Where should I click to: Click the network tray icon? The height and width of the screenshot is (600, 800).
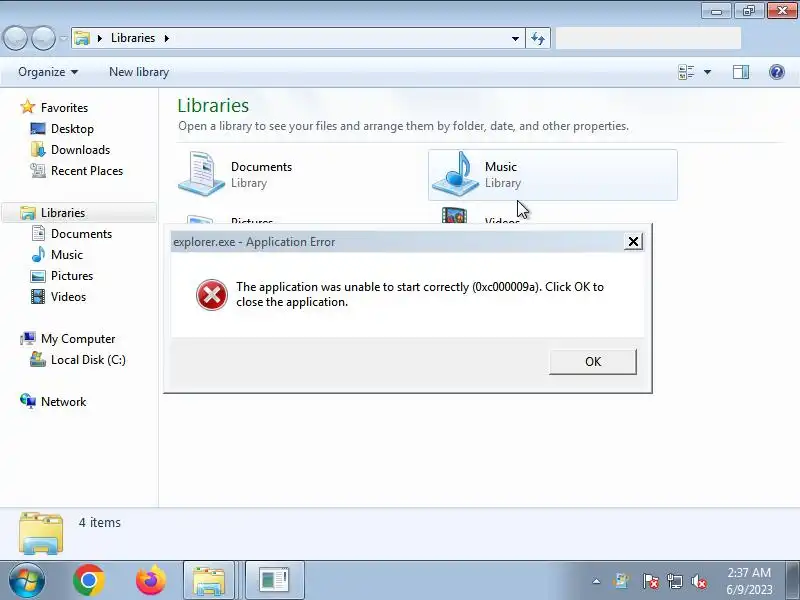click(x=674, y=581)
